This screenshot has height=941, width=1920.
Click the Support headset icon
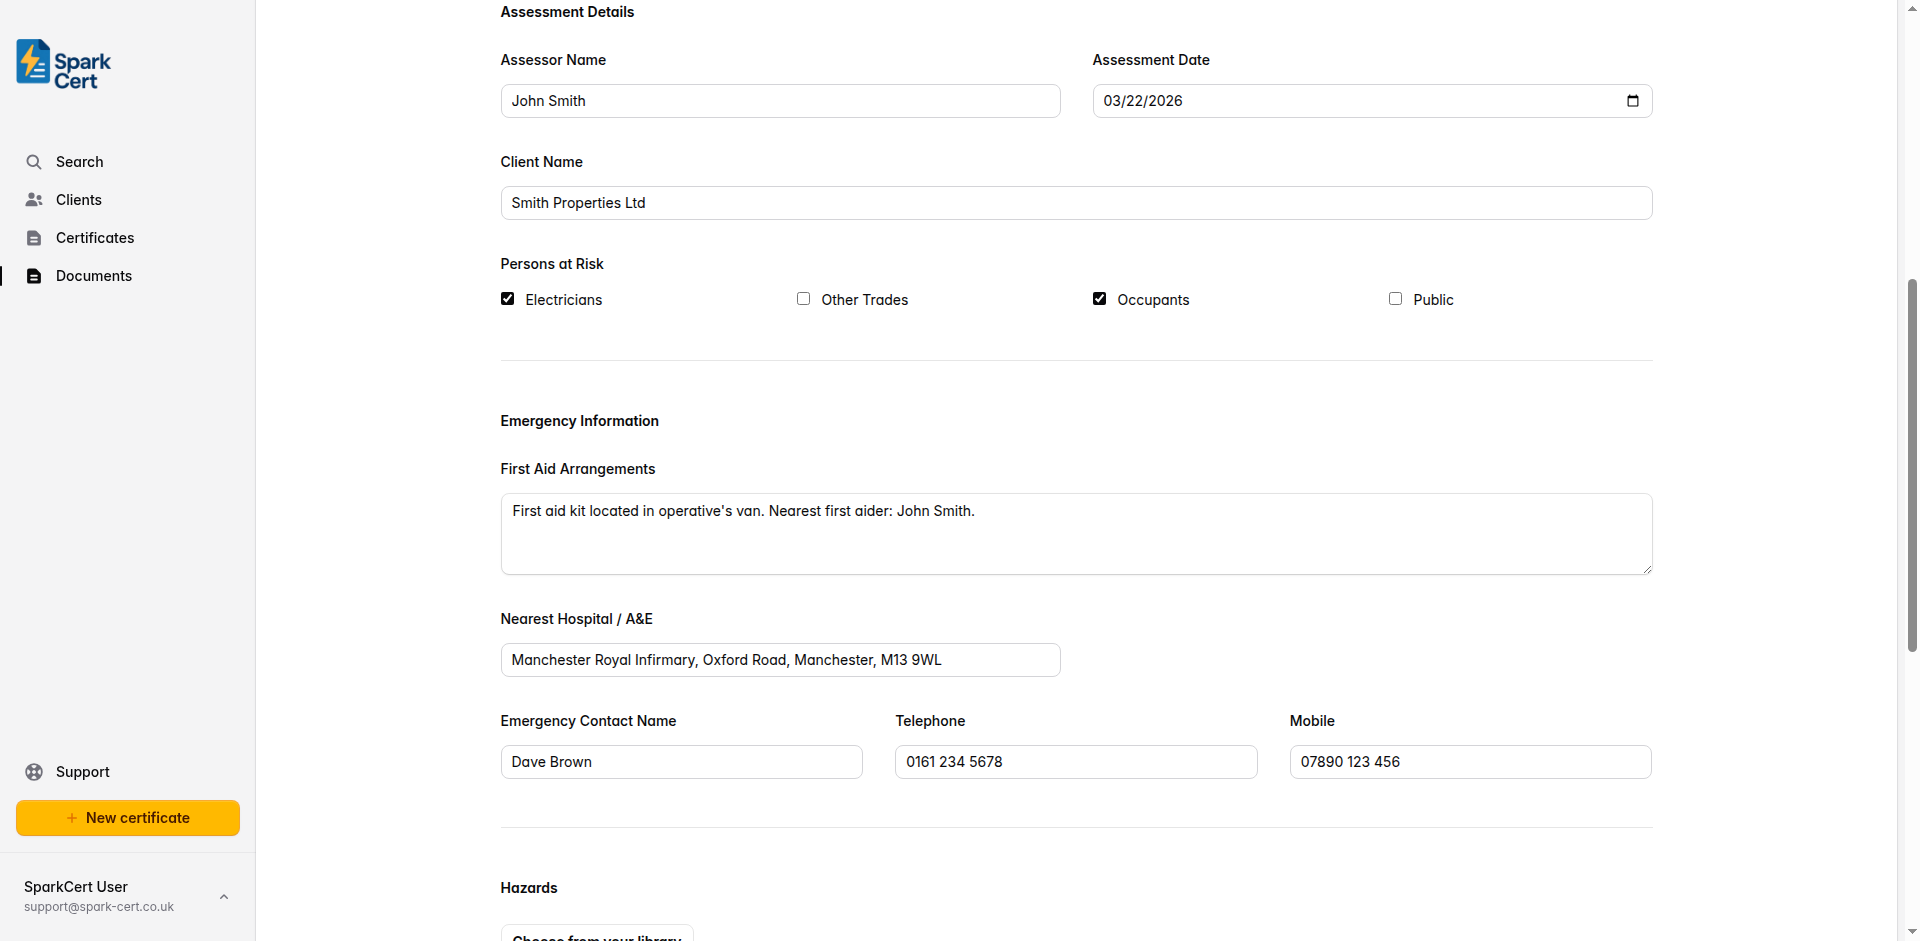(x=34, y=771)
